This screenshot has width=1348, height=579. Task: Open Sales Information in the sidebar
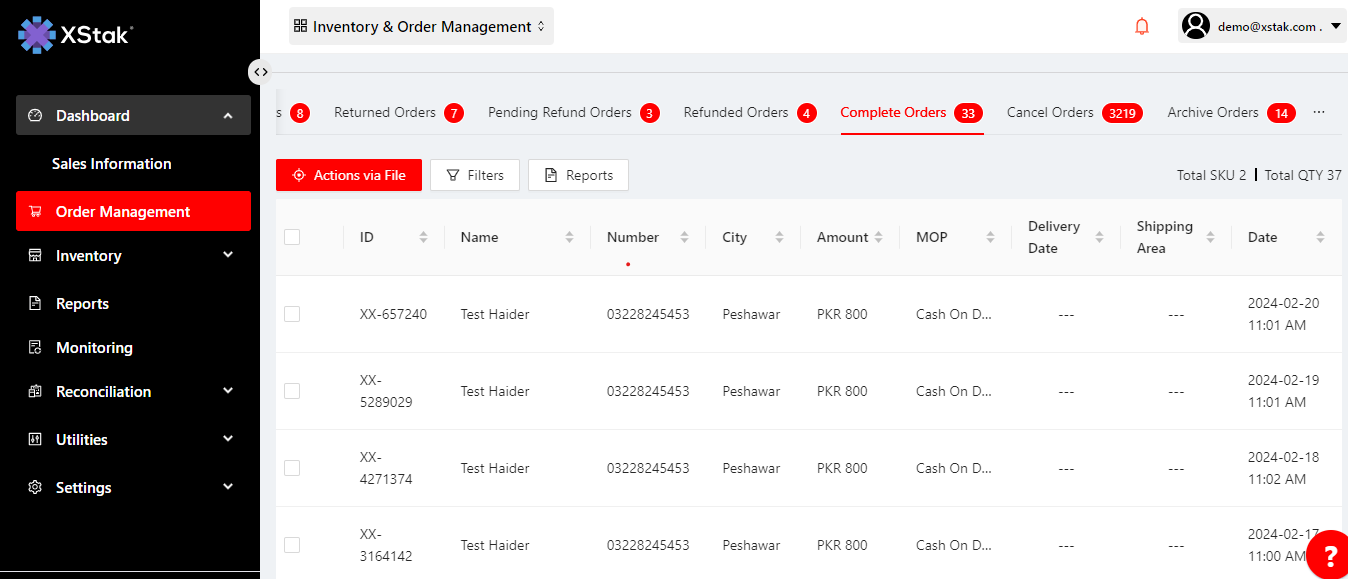[112, 164]
